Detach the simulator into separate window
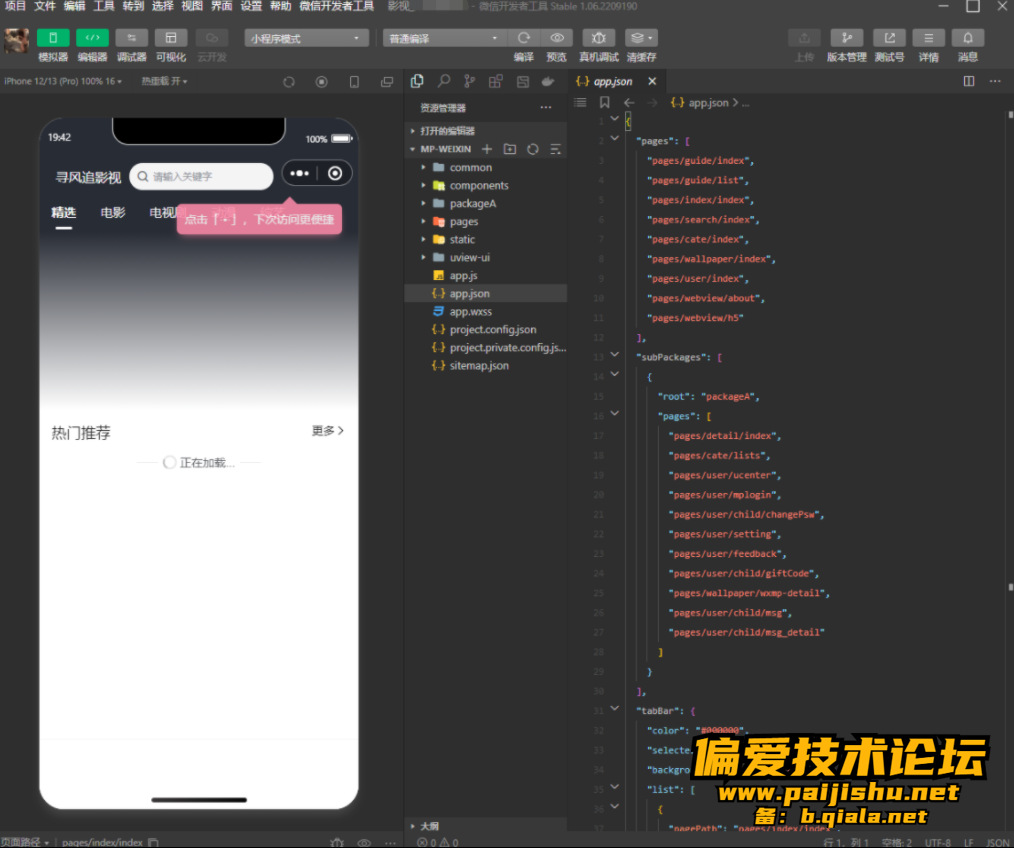Screen dimensions: 1014x848 [x=387, y=82]
